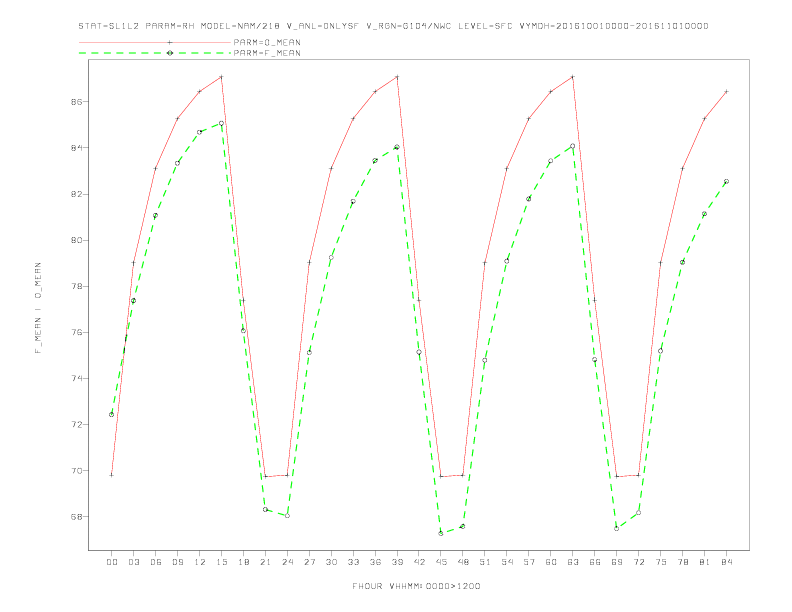Click y-axis tick label 78
792x612 pixels.
[x=76, y=286]
